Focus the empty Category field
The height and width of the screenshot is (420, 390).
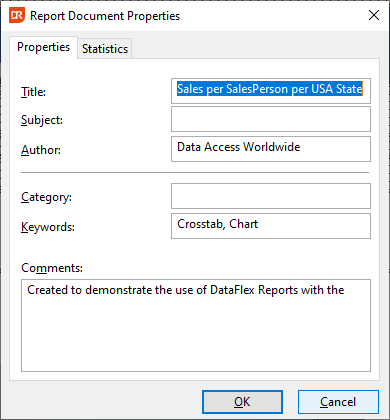tap(271, 196)
